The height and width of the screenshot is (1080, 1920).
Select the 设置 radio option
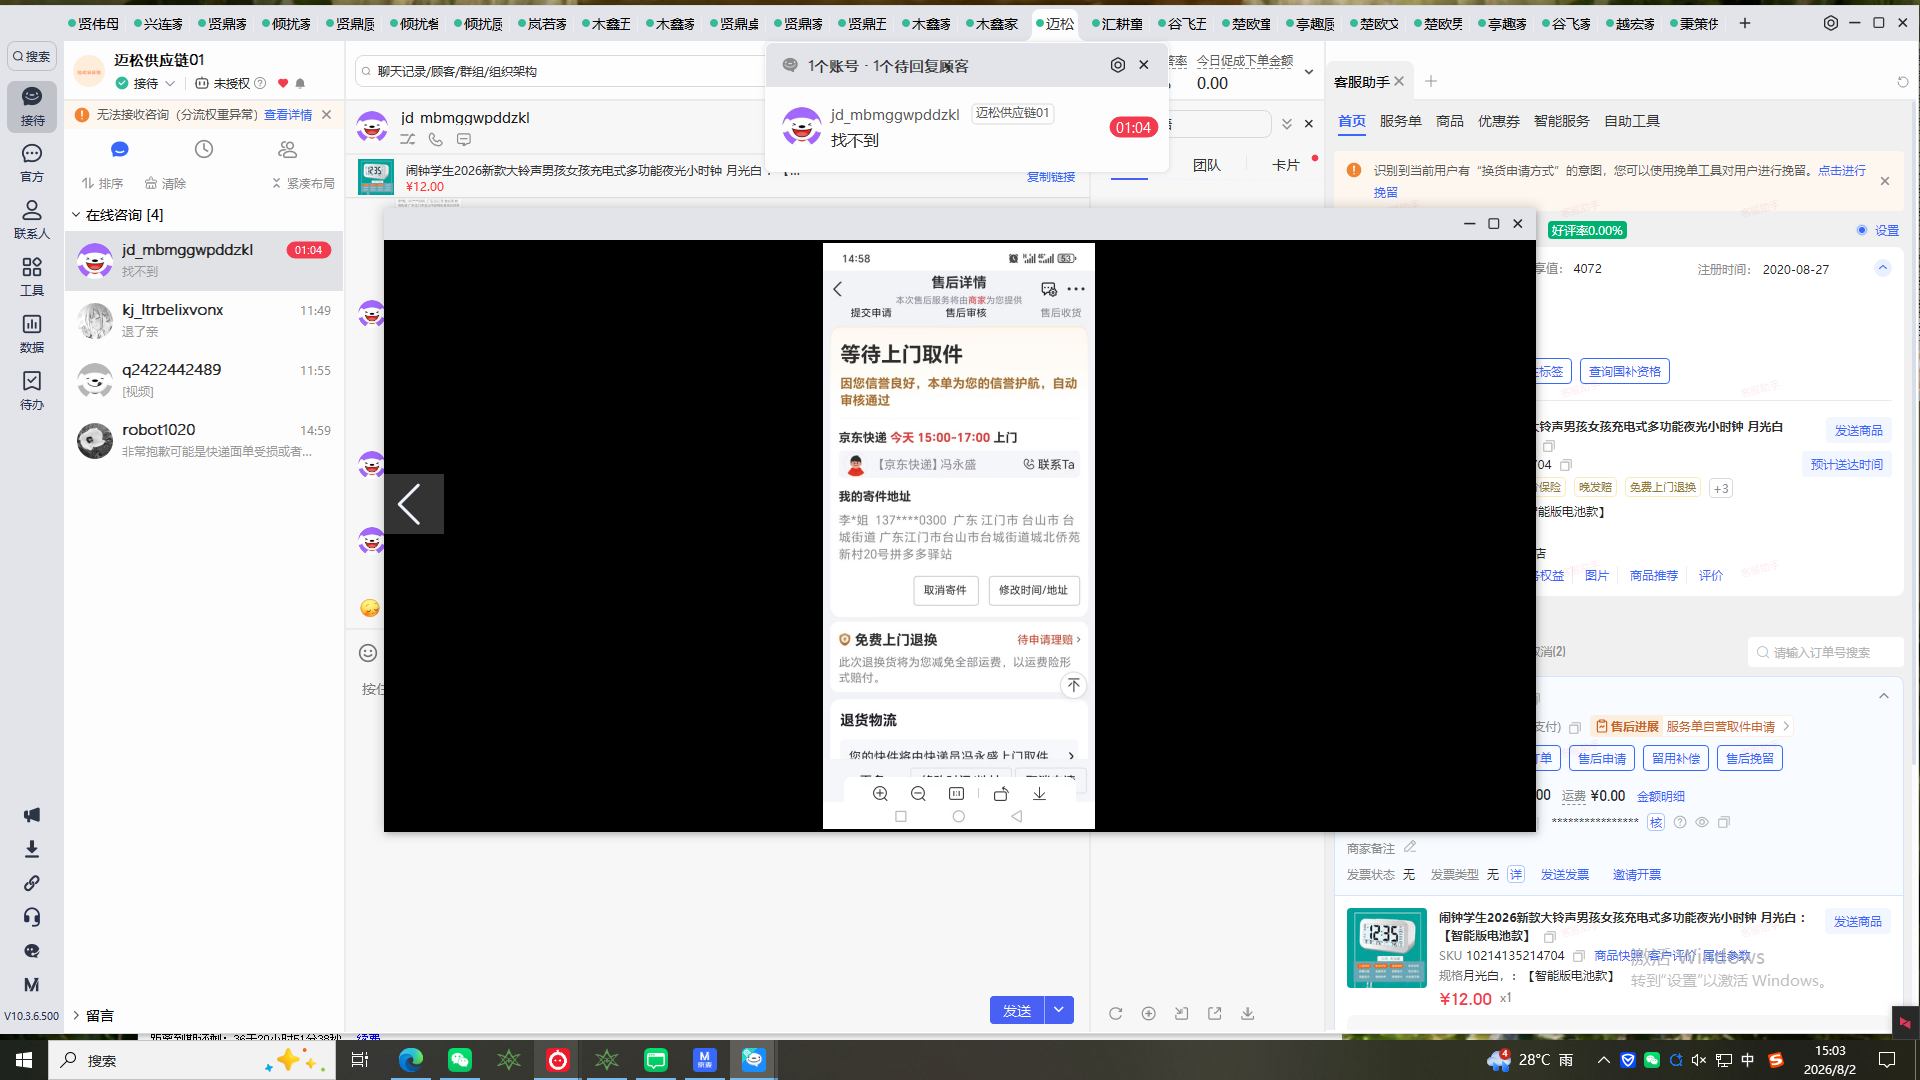pyautogui.click(x=1862, y=230)
